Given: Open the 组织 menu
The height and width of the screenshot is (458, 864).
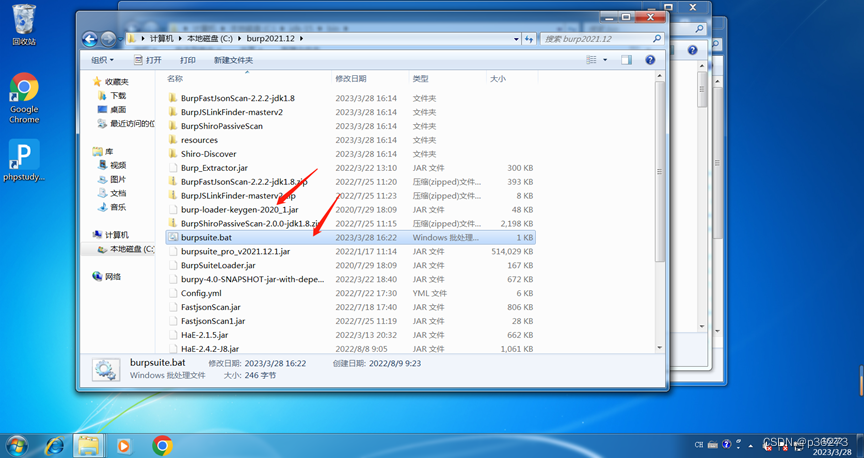Looking at the screenshot, I should 102,60.
